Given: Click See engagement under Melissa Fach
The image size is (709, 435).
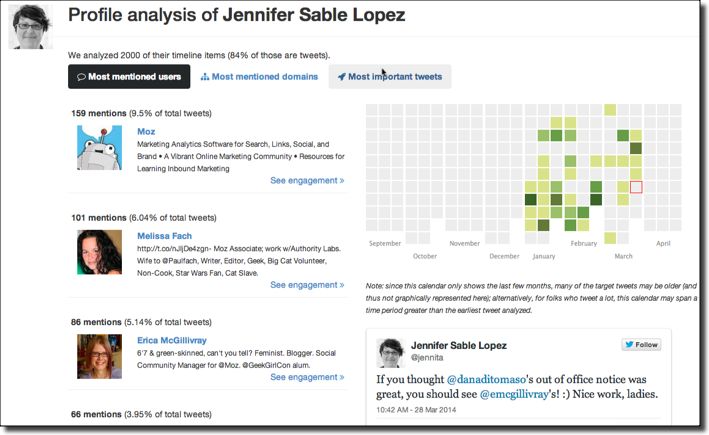Looking at the screenshot, I should pos(307,285).
